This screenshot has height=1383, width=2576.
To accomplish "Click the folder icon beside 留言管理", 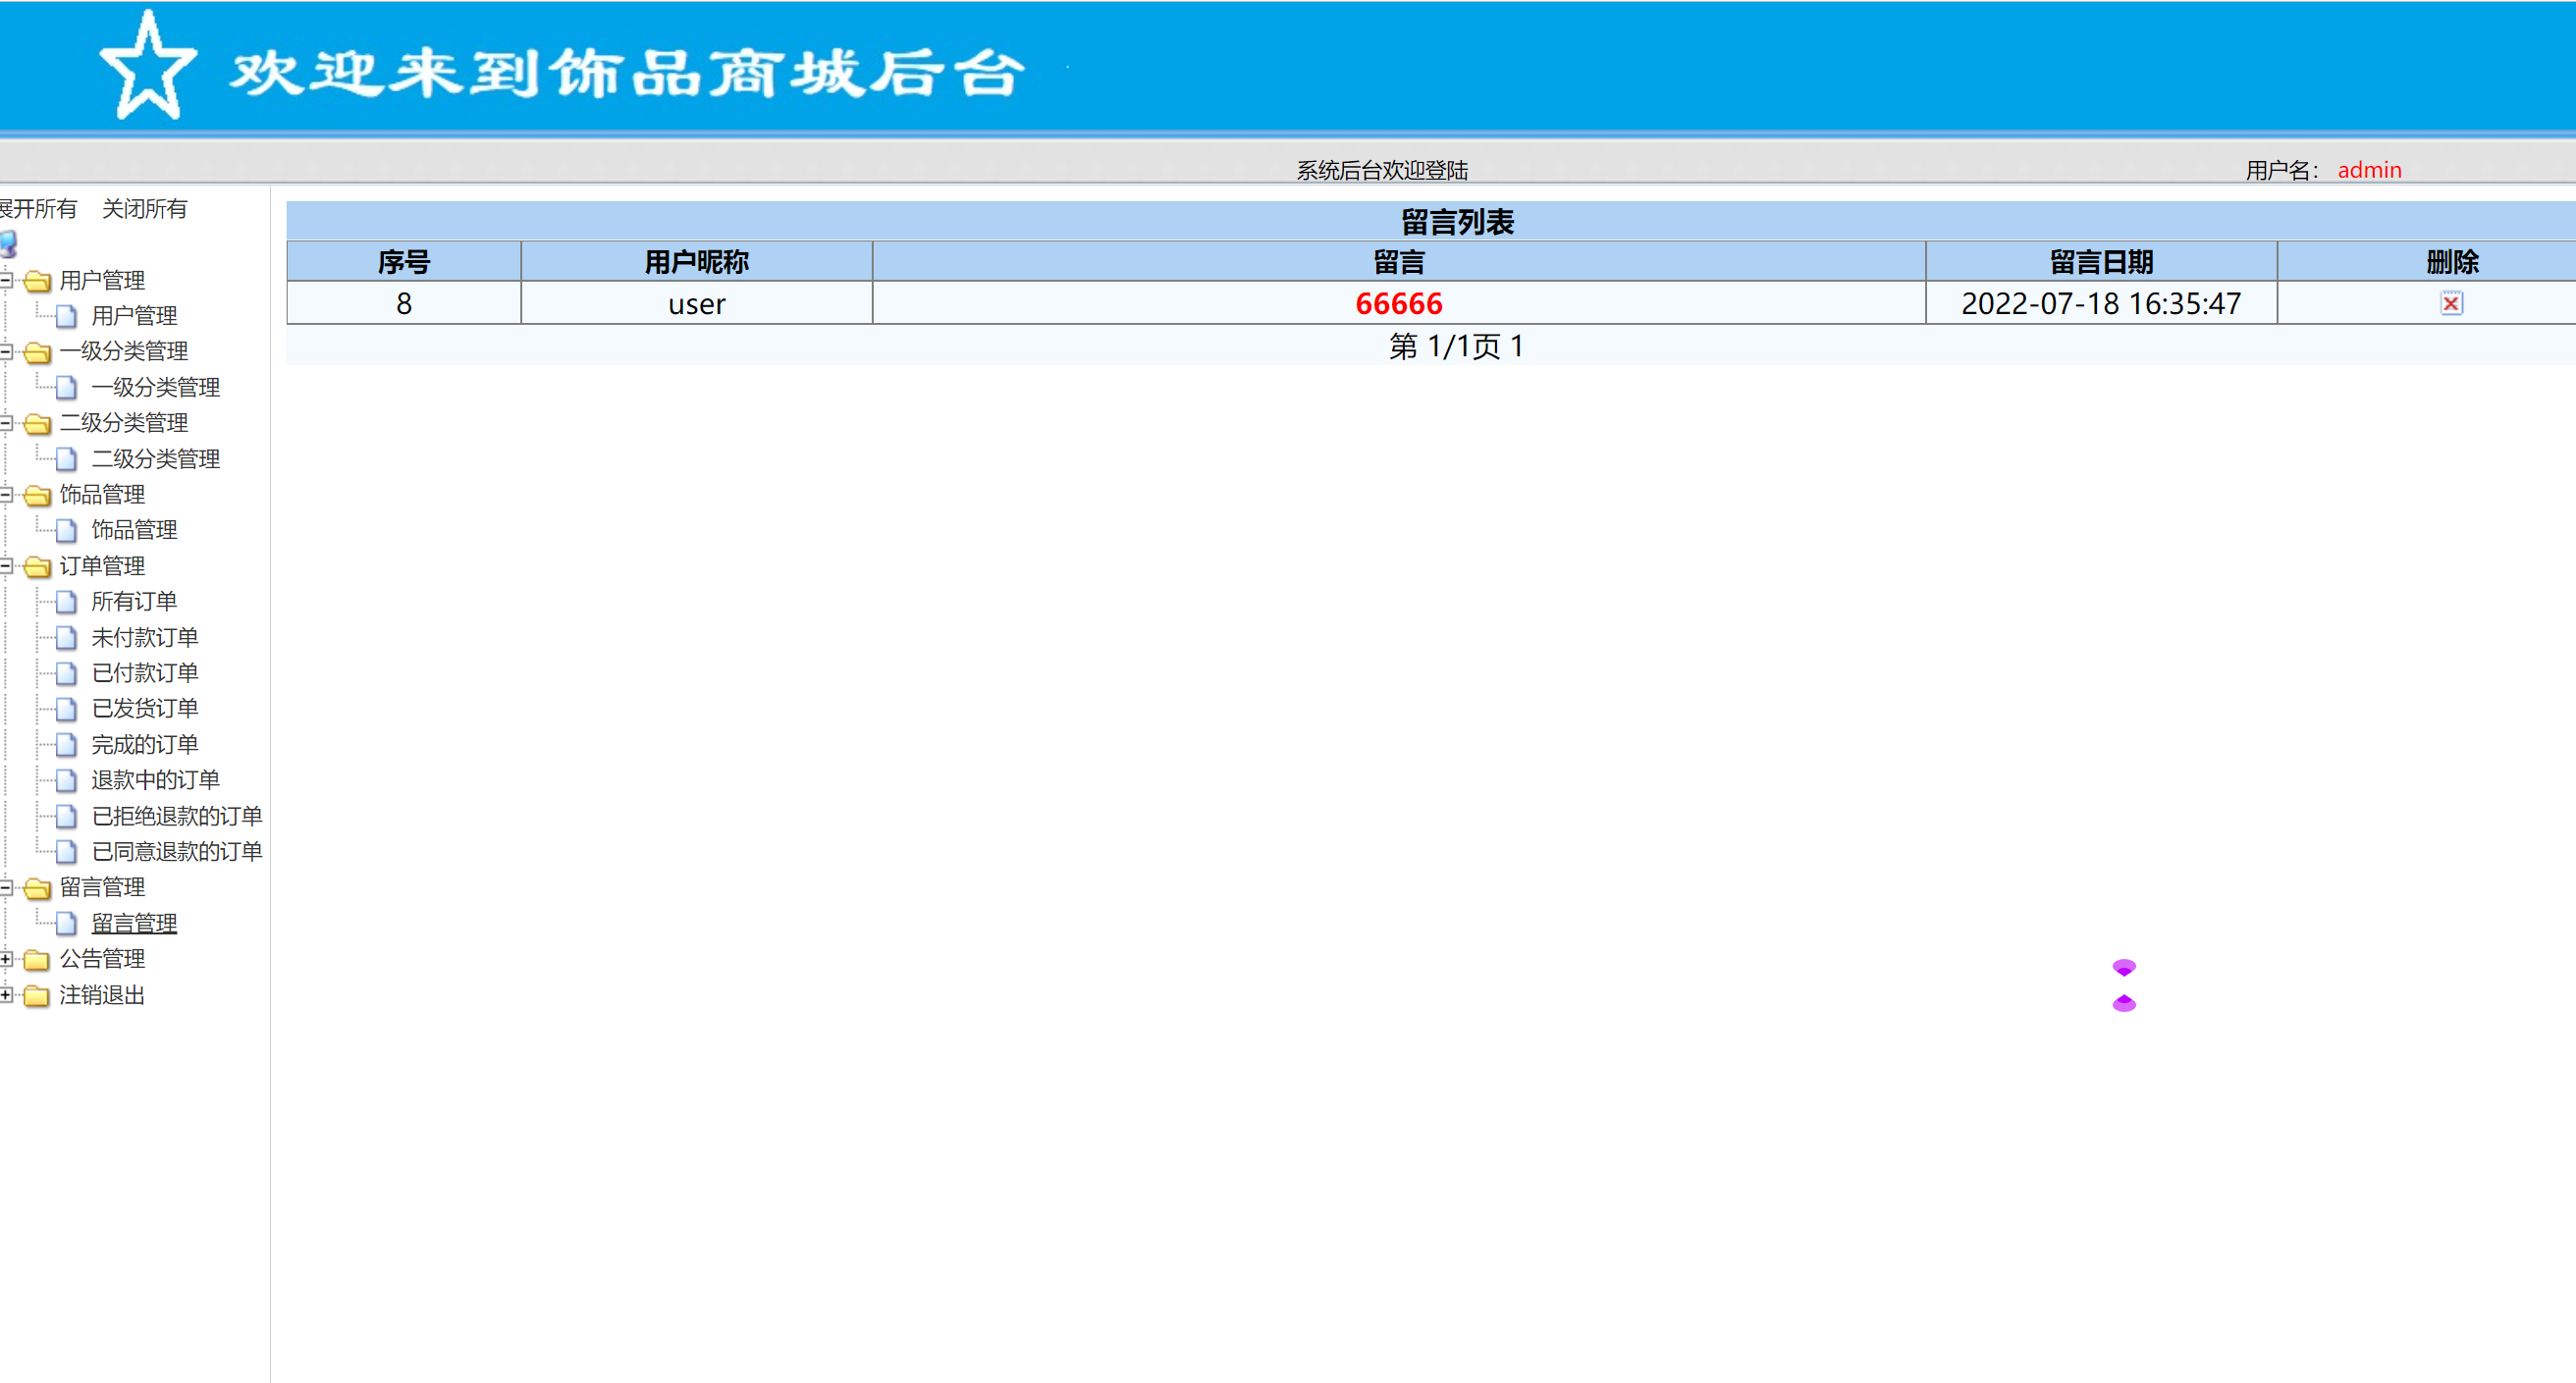I will pyautogui.click(x=37, y=887).
